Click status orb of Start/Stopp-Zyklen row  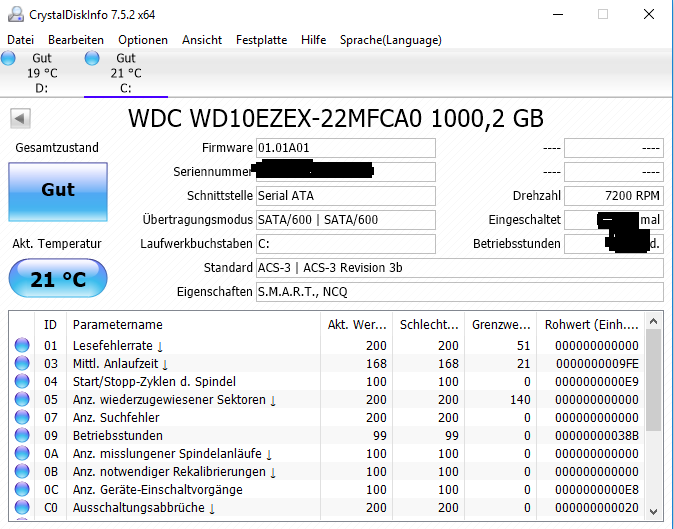click(22, 381)
